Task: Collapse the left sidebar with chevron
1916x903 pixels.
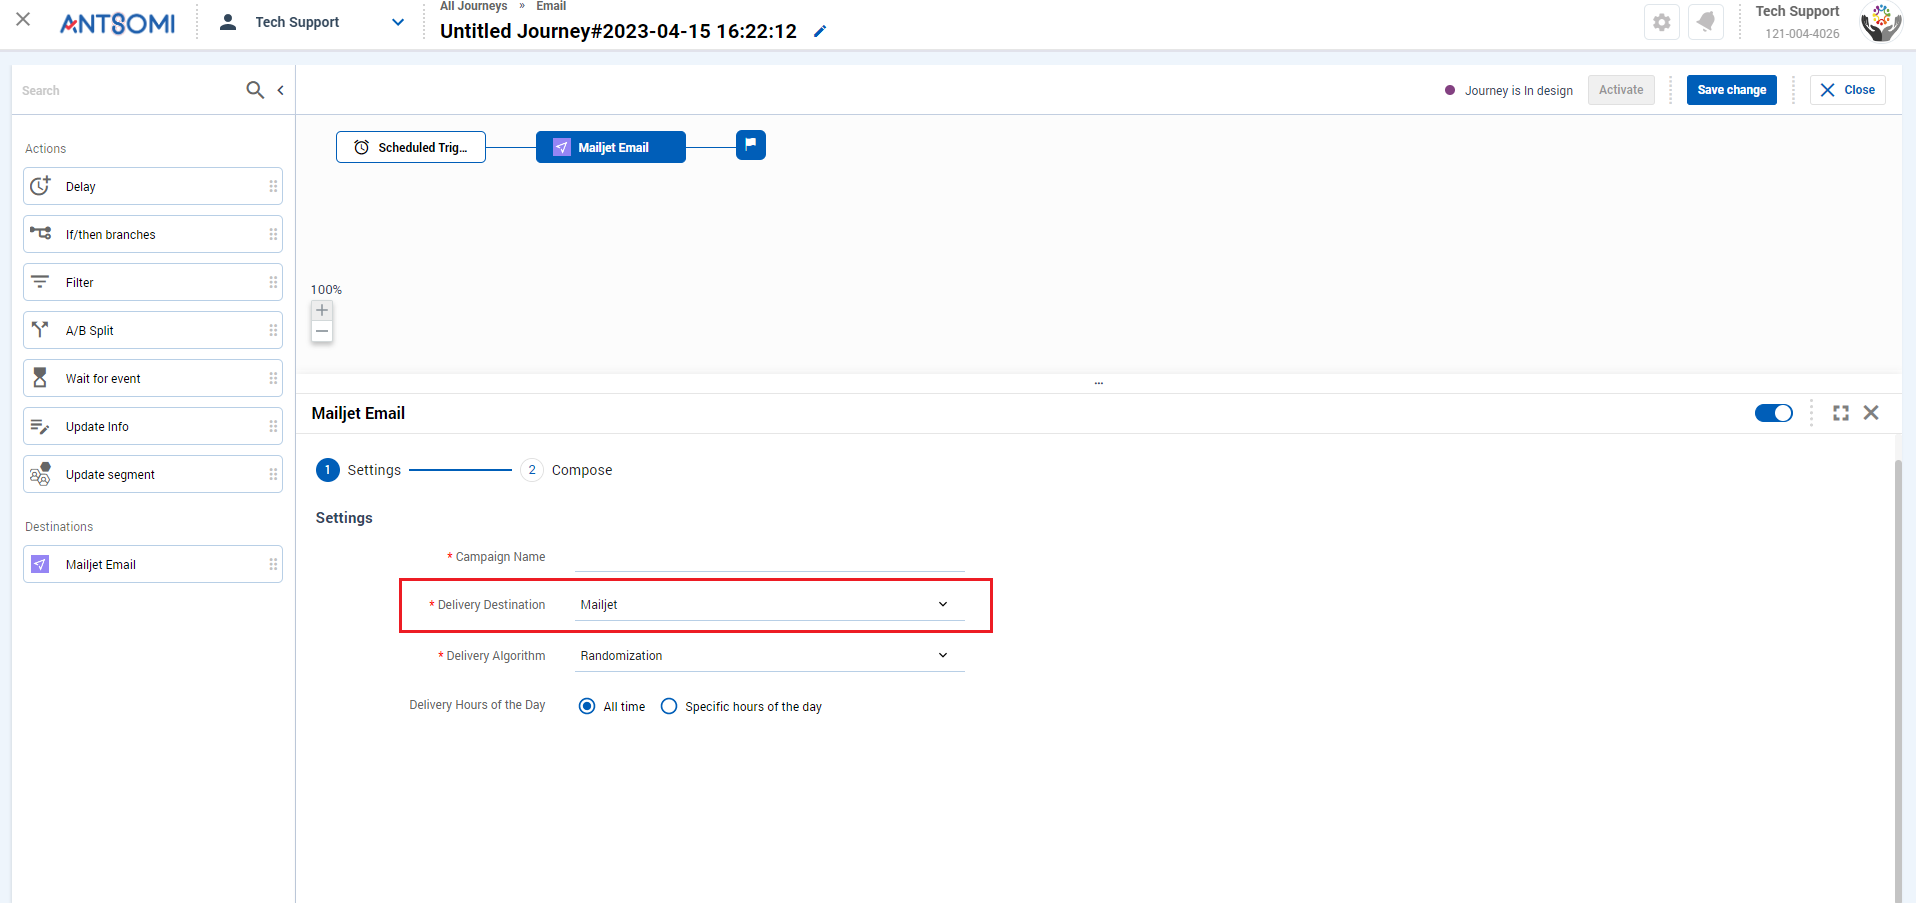Action: [x=281, y=90]
